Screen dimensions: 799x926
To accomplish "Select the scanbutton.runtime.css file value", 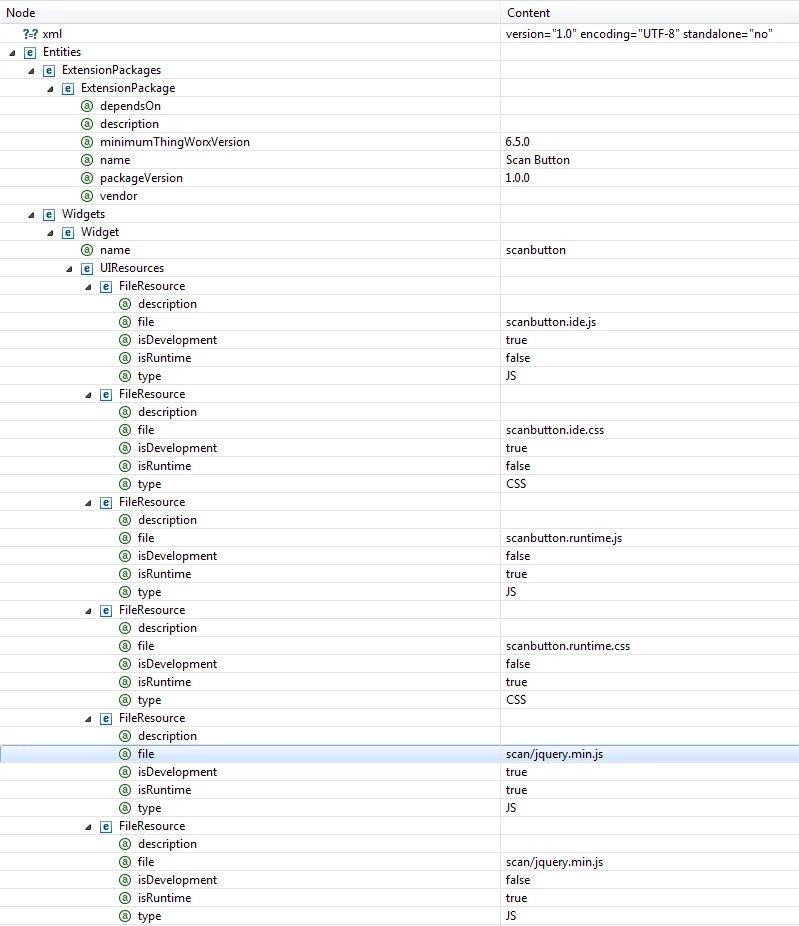I will (568, 646).
